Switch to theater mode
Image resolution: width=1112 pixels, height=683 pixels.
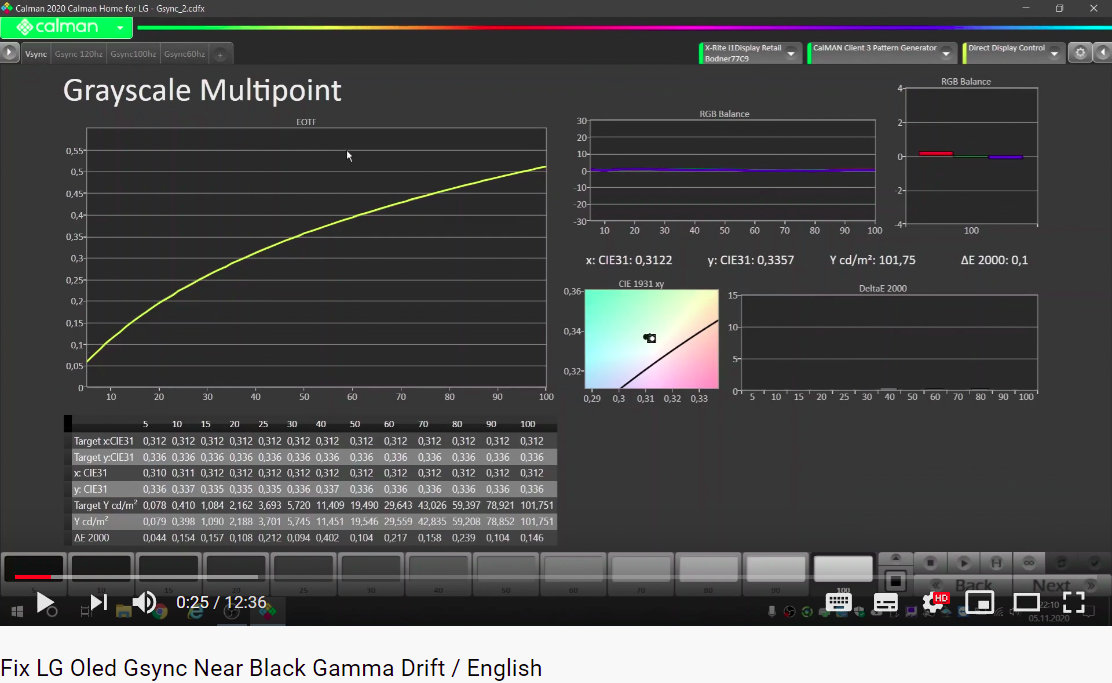point(1027,602)
